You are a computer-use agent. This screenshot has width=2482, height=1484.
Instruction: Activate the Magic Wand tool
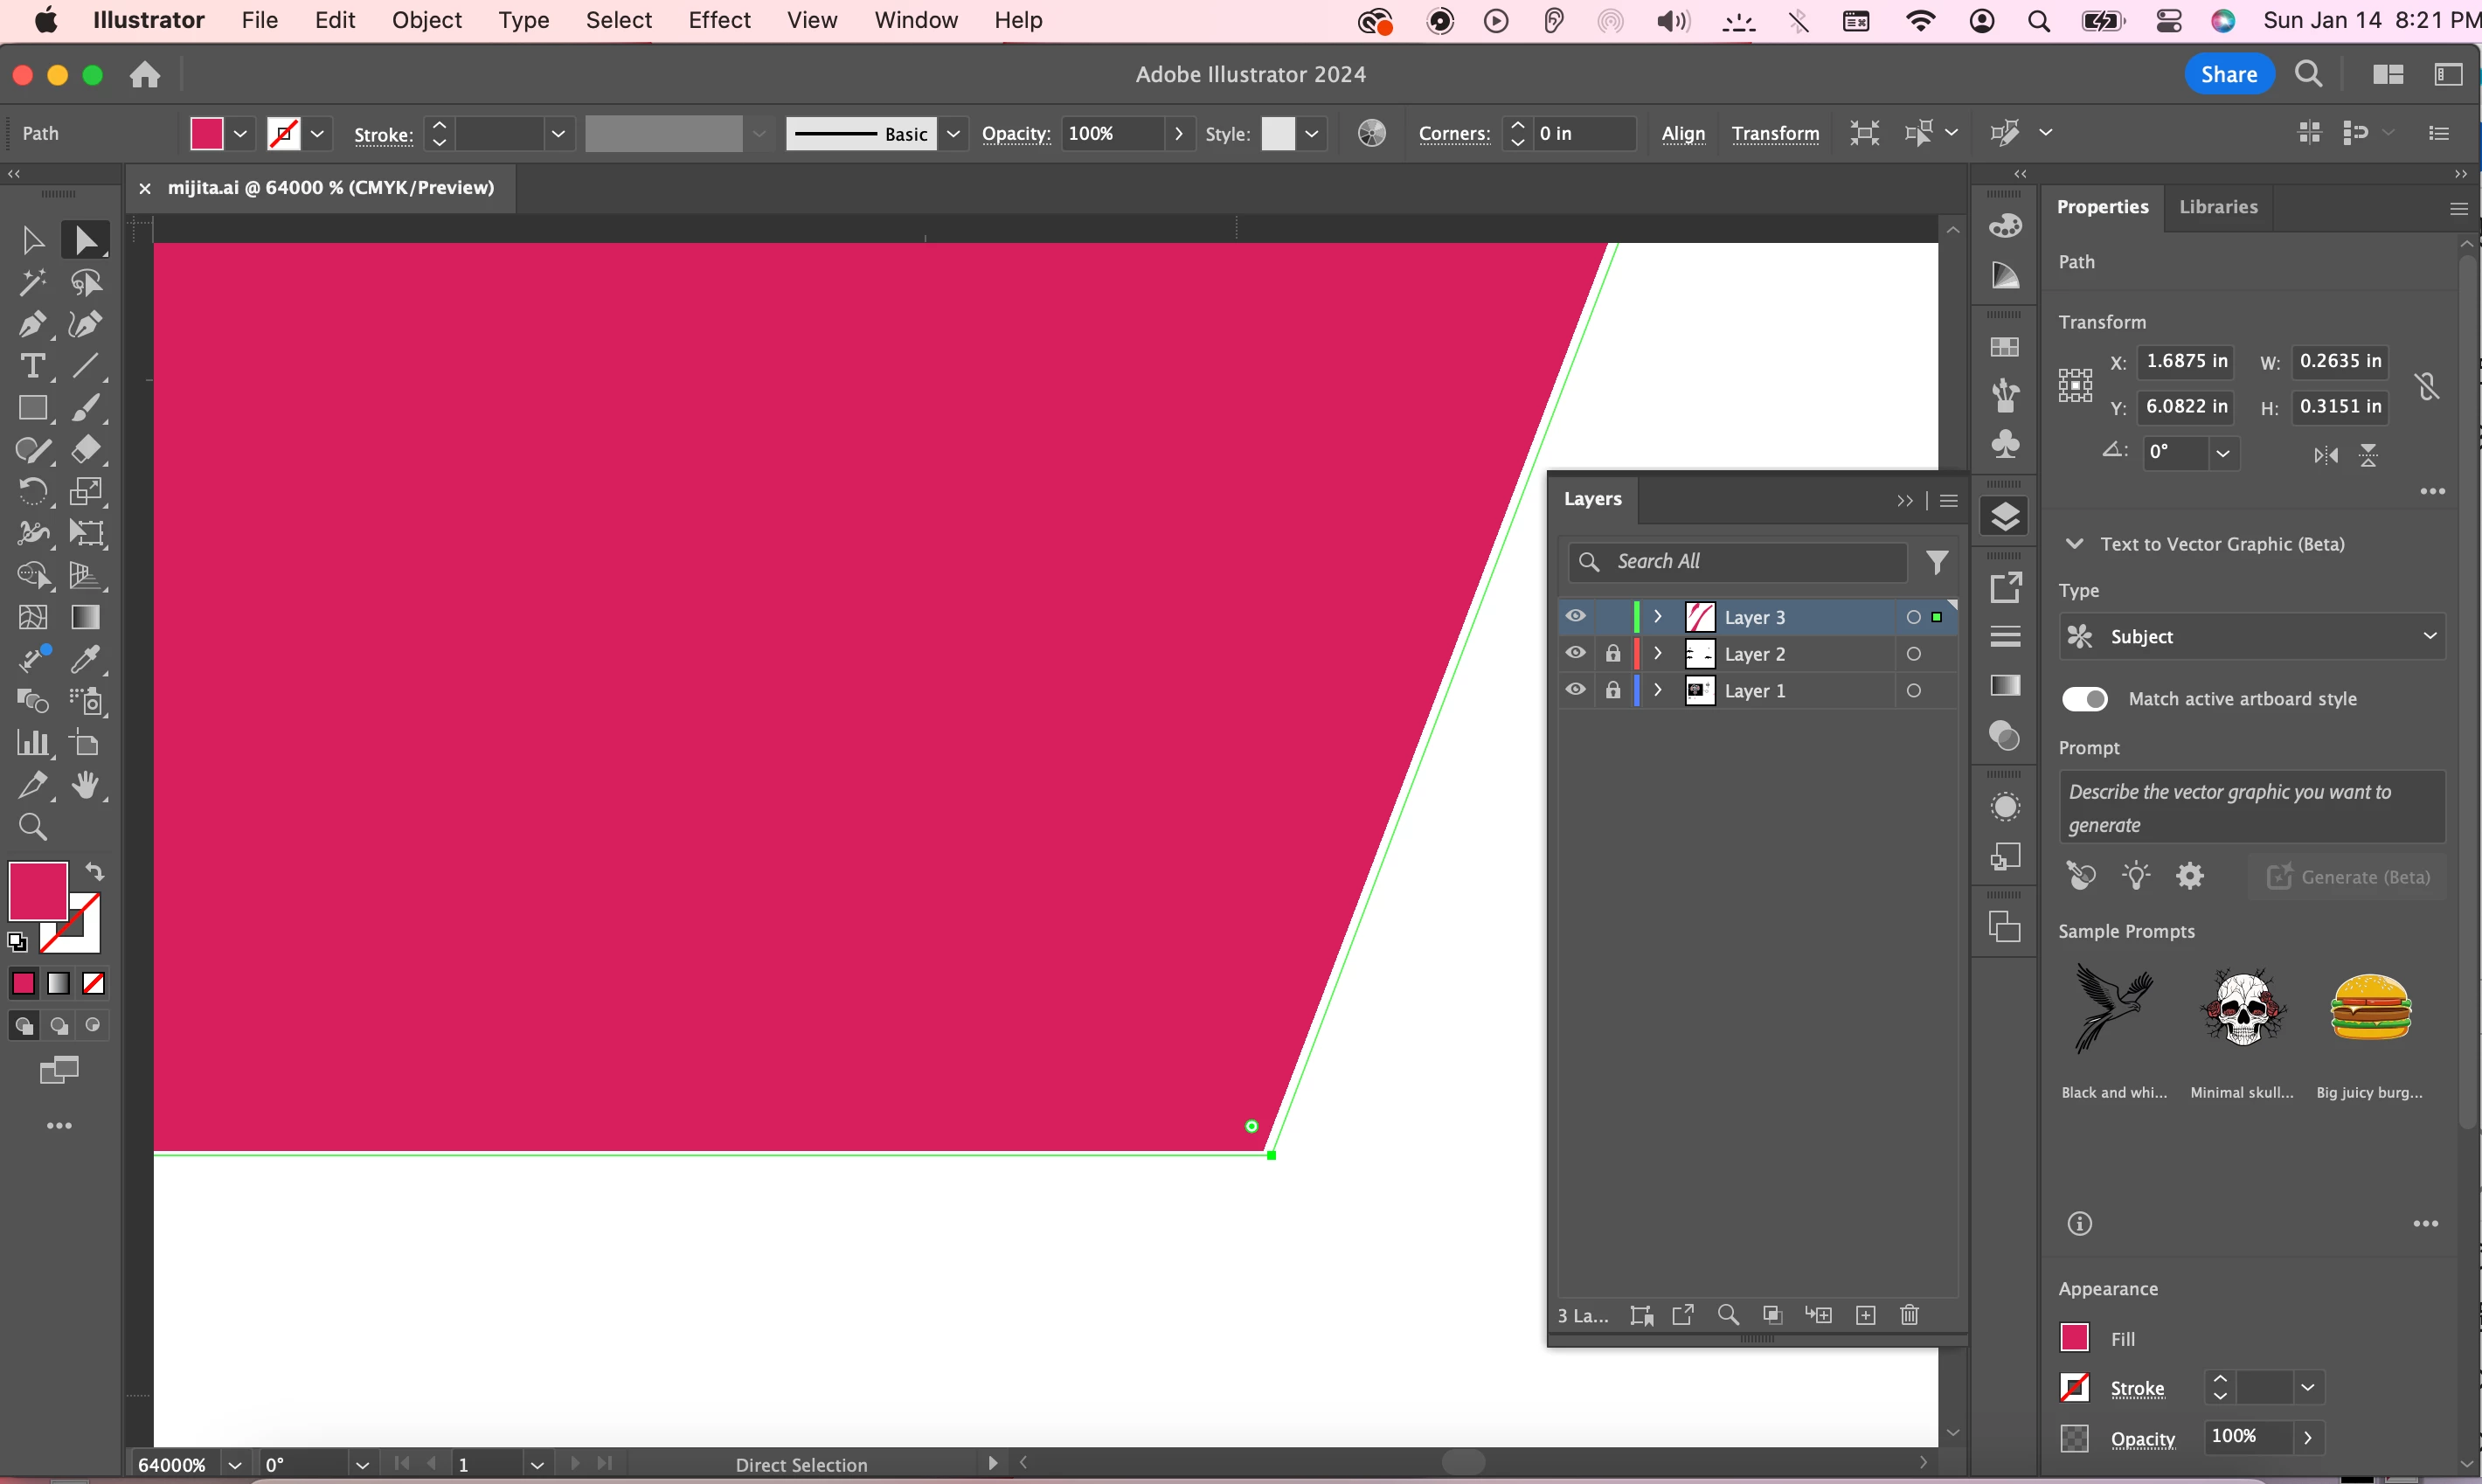[x=31, y=283]
